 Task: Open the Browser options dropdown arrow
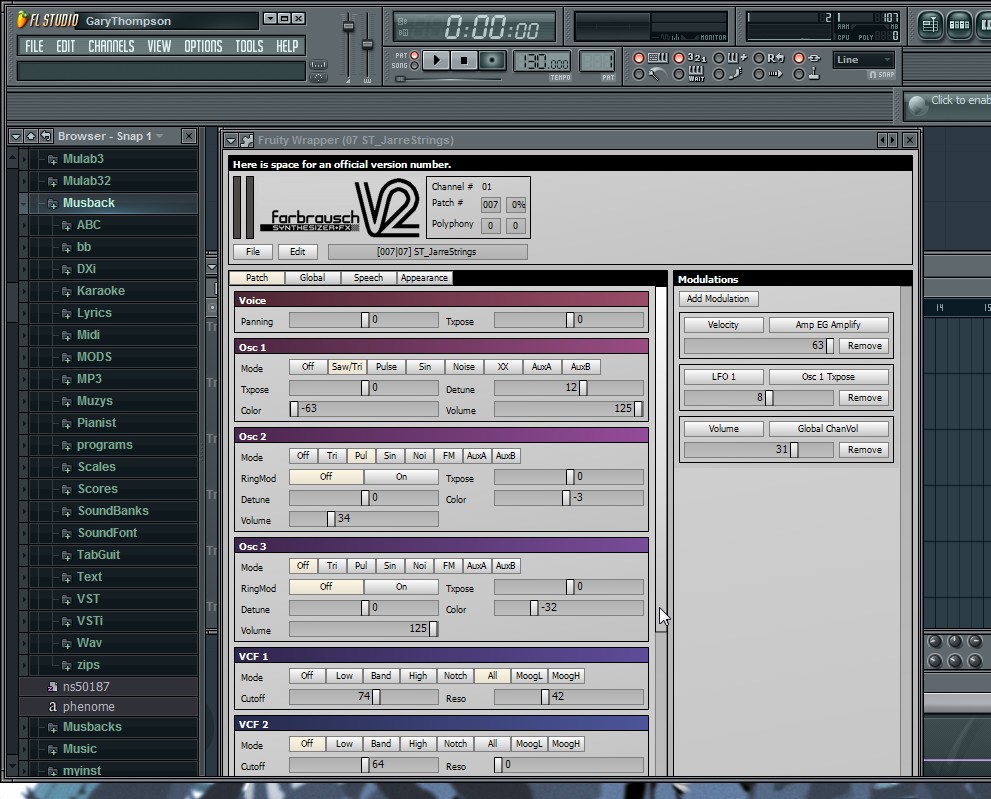16,136
